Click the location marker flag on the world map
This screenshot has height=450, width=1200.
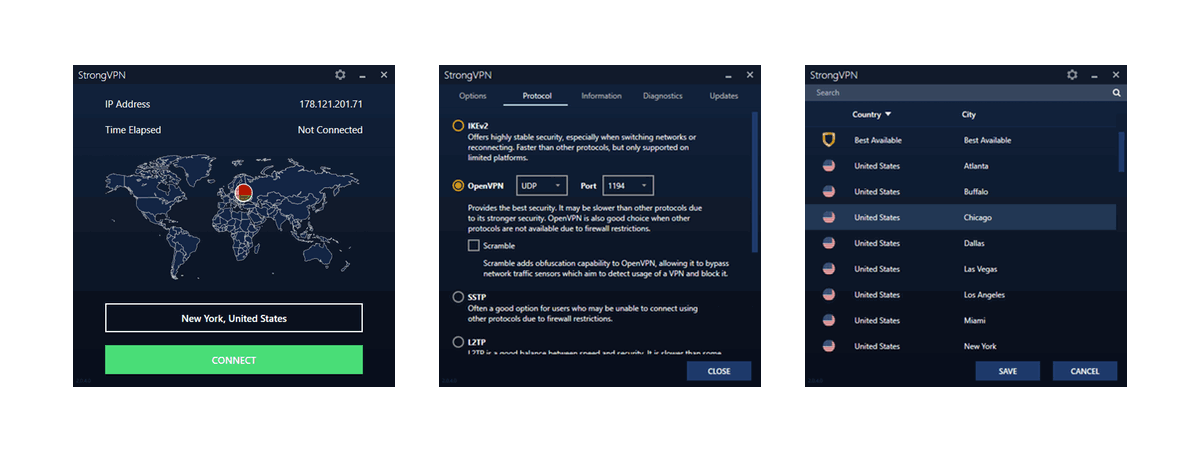pyautogui.click(x=242, y=192)
